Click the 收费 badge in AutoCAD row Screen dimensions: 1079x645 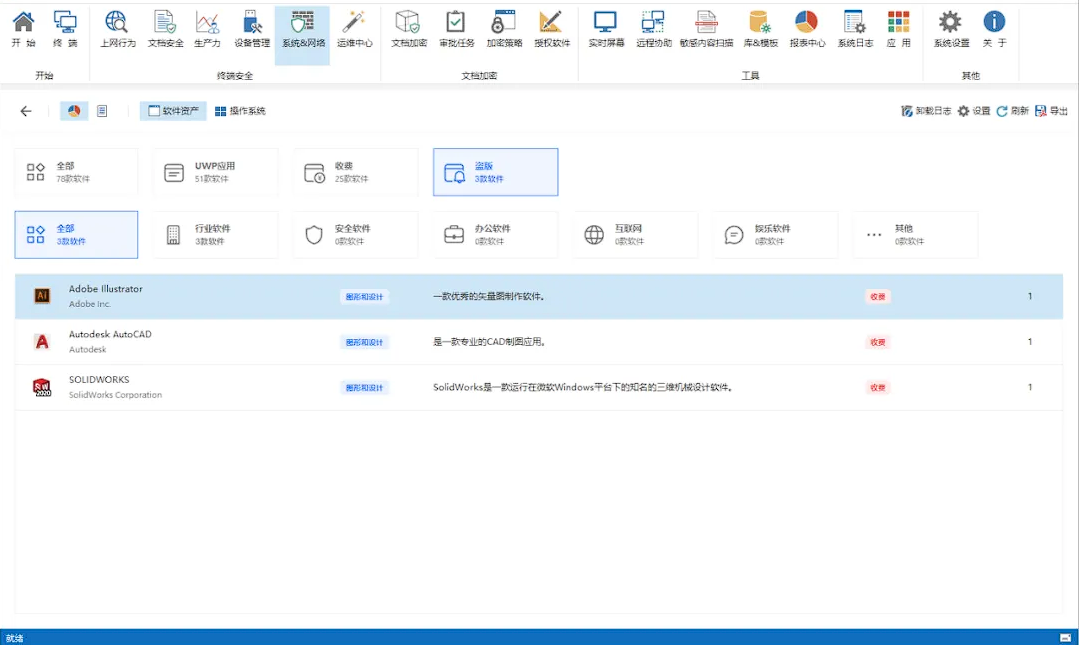coord(877,342)
